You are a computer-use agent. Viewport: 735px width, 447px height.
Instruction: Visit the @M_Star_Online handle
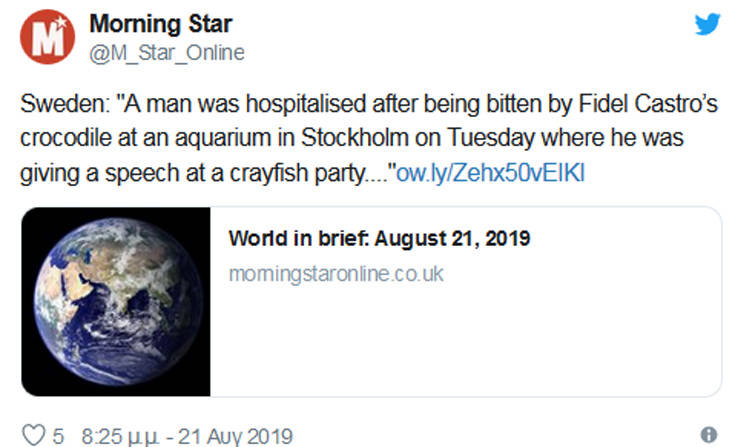(x=167, y=52)
